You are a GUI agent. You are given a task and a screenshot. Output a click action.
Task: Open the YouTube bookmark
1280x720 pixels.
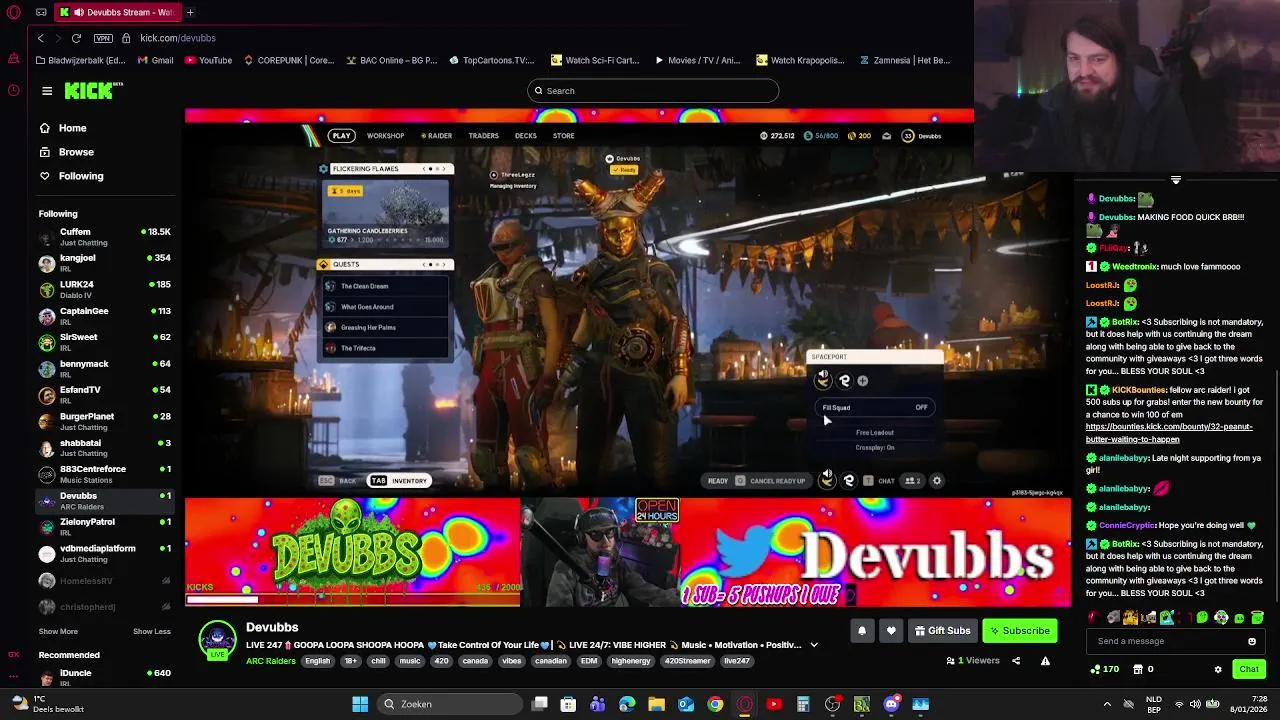point(208,60)
